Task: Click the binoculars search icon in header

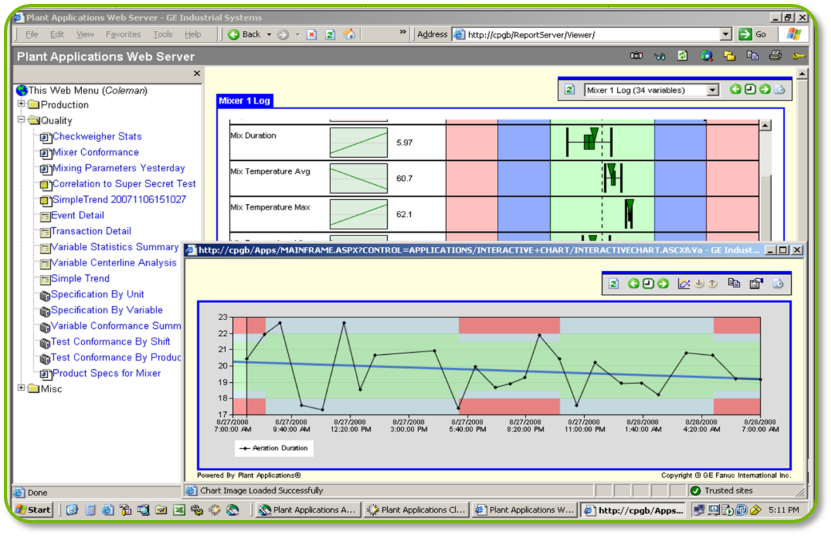Action: 659,56
